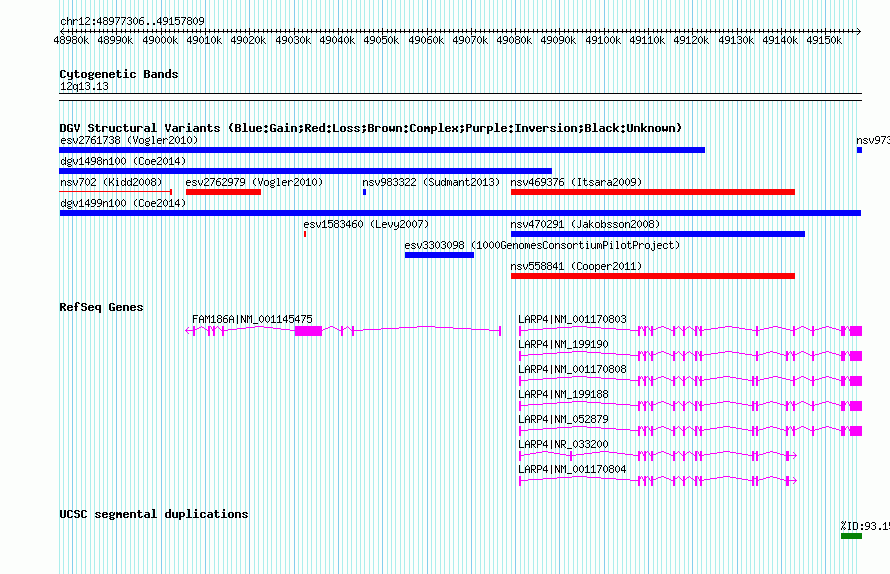The width and height of the screenshot is (890, 574).
Task: Click the esv2761738 (Vogler2010) label
Action: [129, 140]
